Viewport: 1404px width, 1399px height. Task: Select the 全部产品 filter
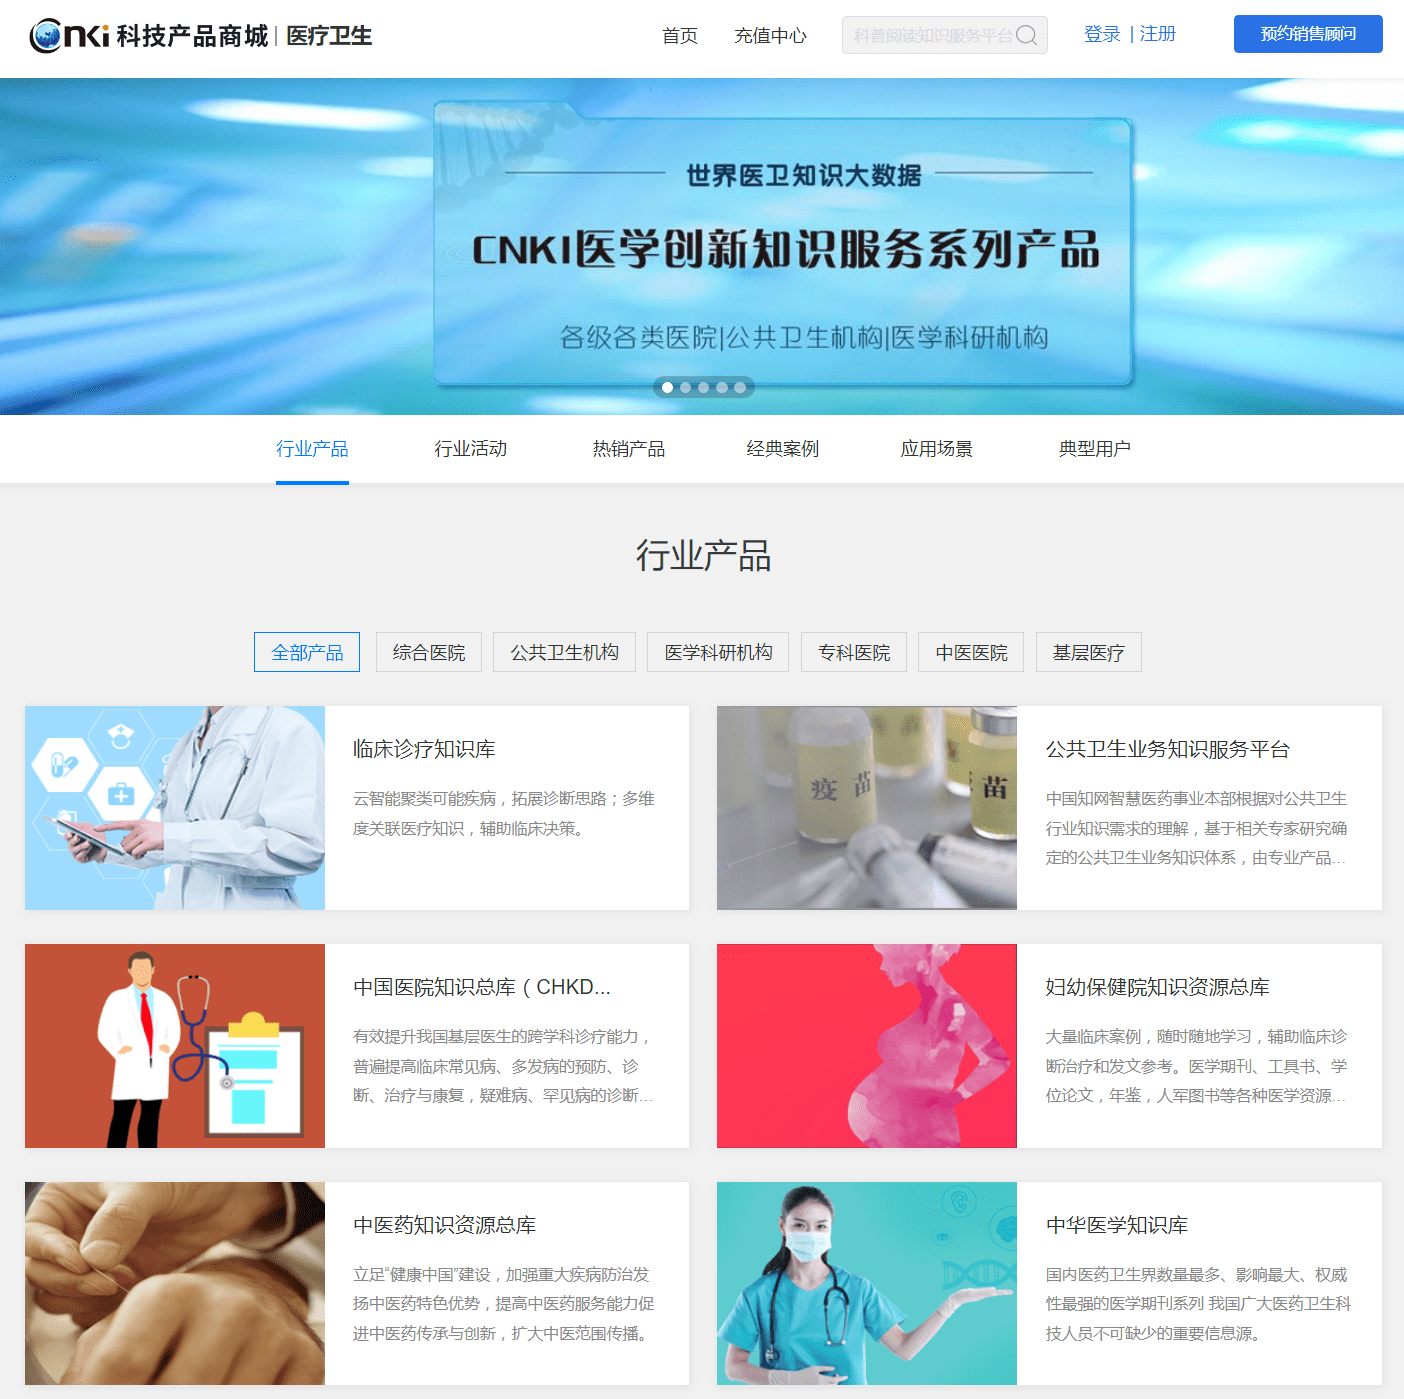coord(307,652)
